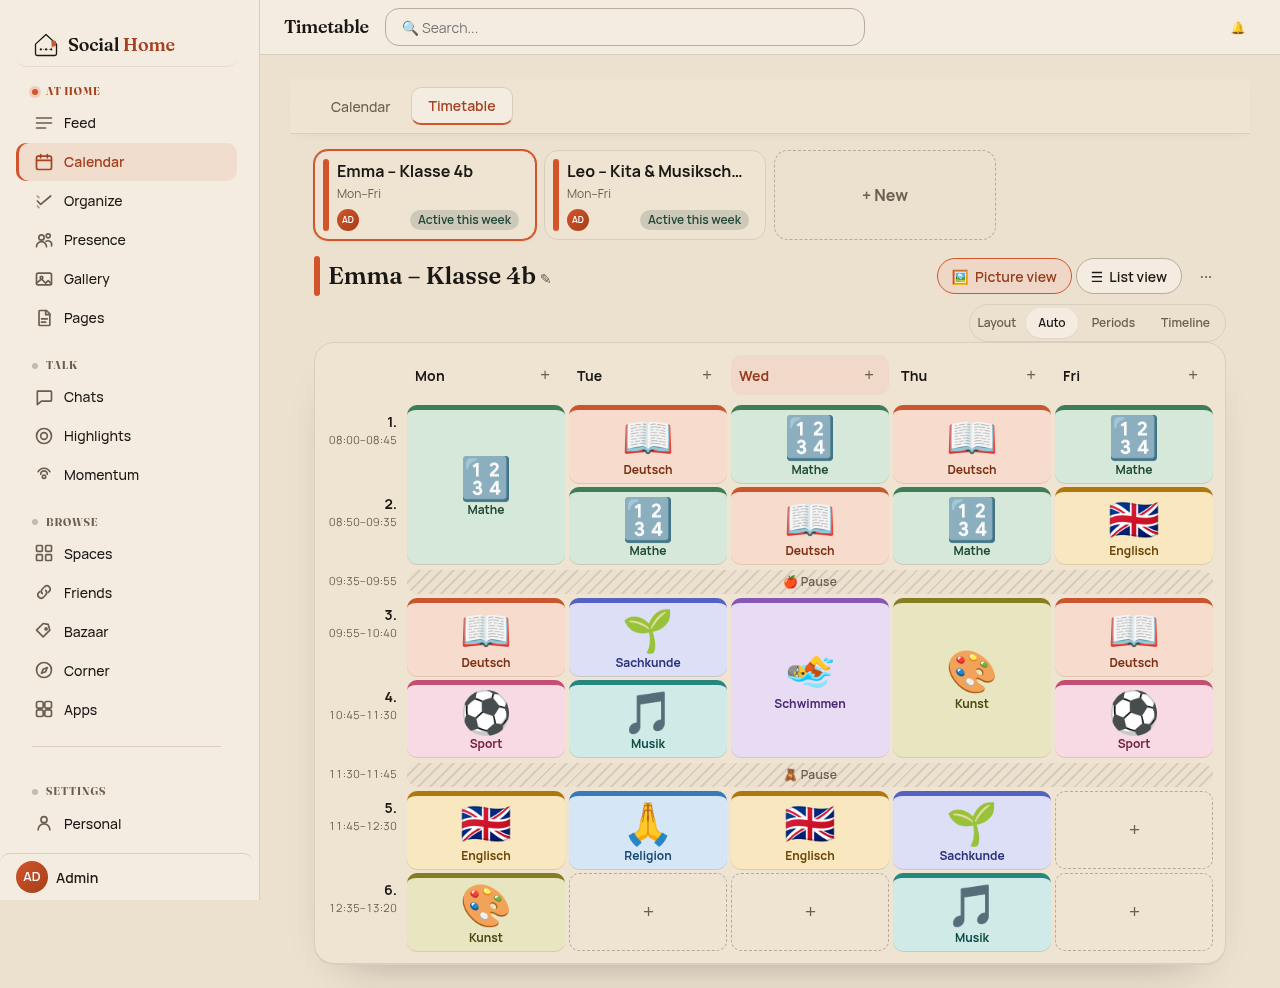
Task: Open the Religion lesson with praying hands
Action: [x=648, y=830]
